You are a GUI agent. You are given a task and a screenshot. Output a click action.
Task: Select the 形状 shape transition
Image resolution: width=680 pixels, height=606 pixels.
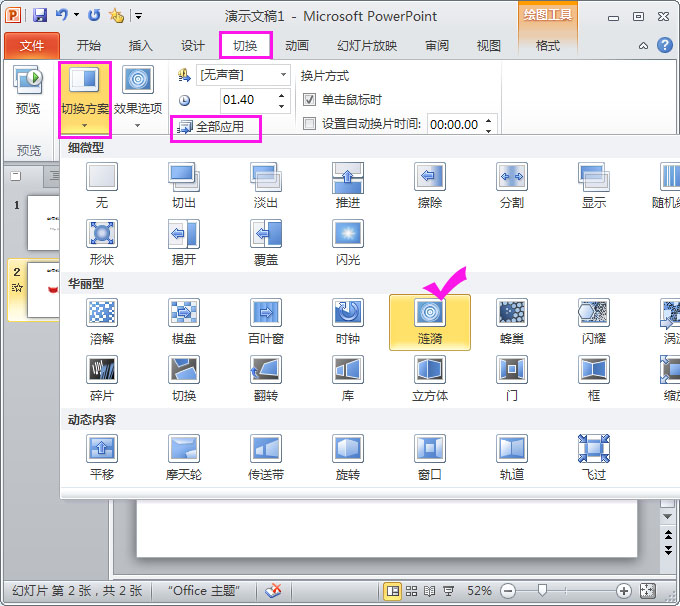tap(101, 242)
